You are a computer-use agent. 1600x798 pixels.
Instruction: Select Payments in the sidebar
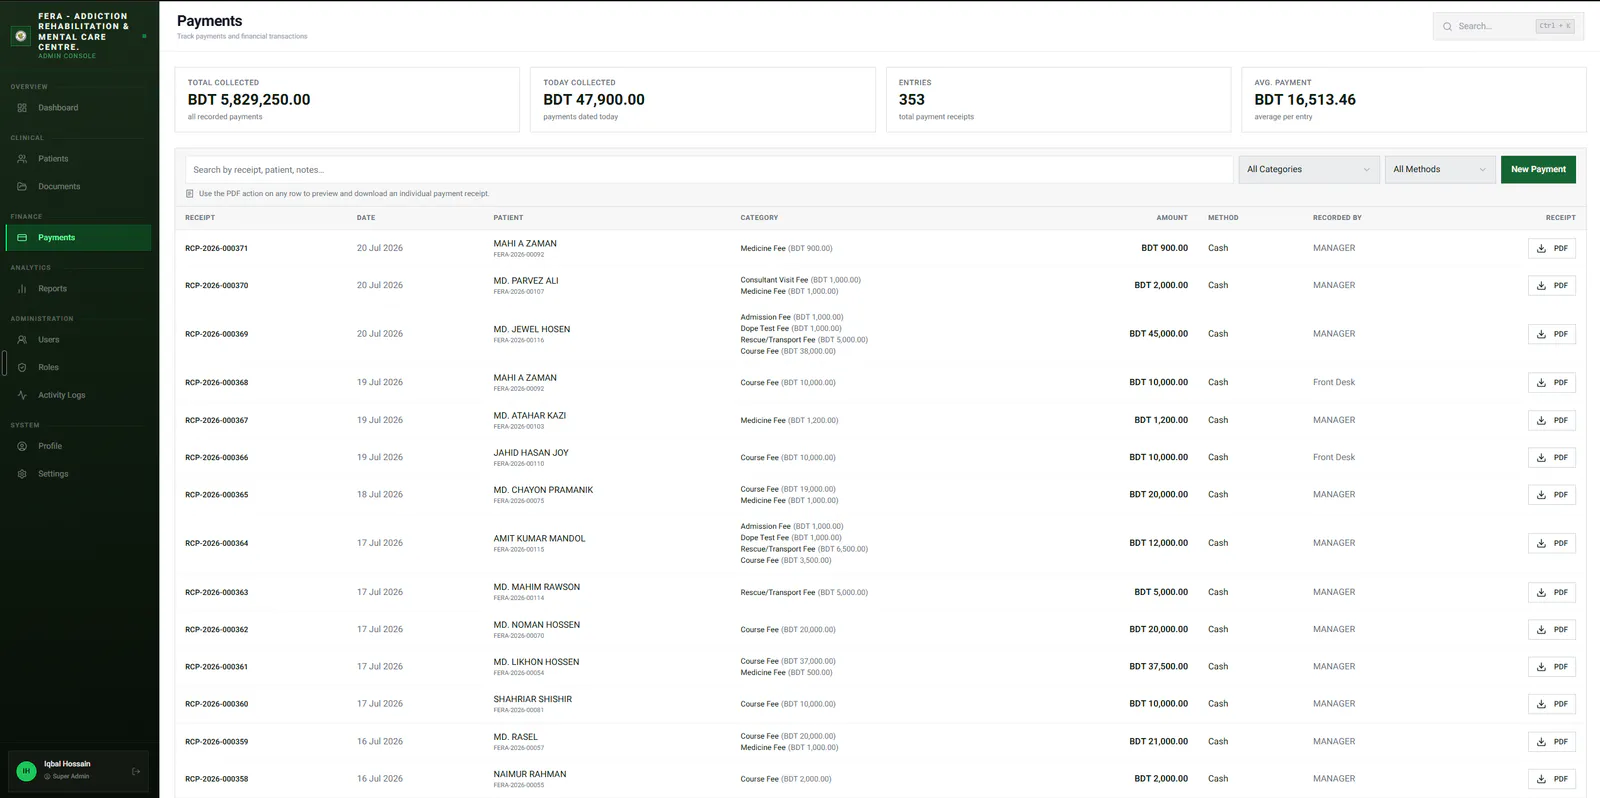(x=78, y=238)
